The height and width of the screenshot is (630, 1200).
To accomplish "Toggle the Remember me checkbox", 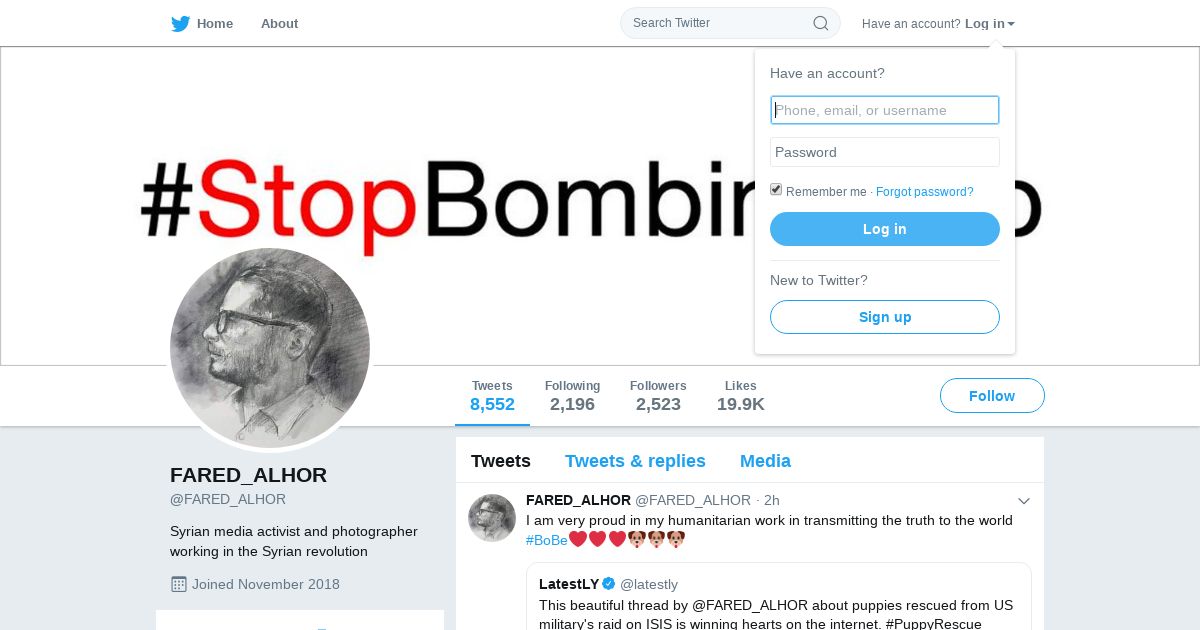I will click(776, 190).
